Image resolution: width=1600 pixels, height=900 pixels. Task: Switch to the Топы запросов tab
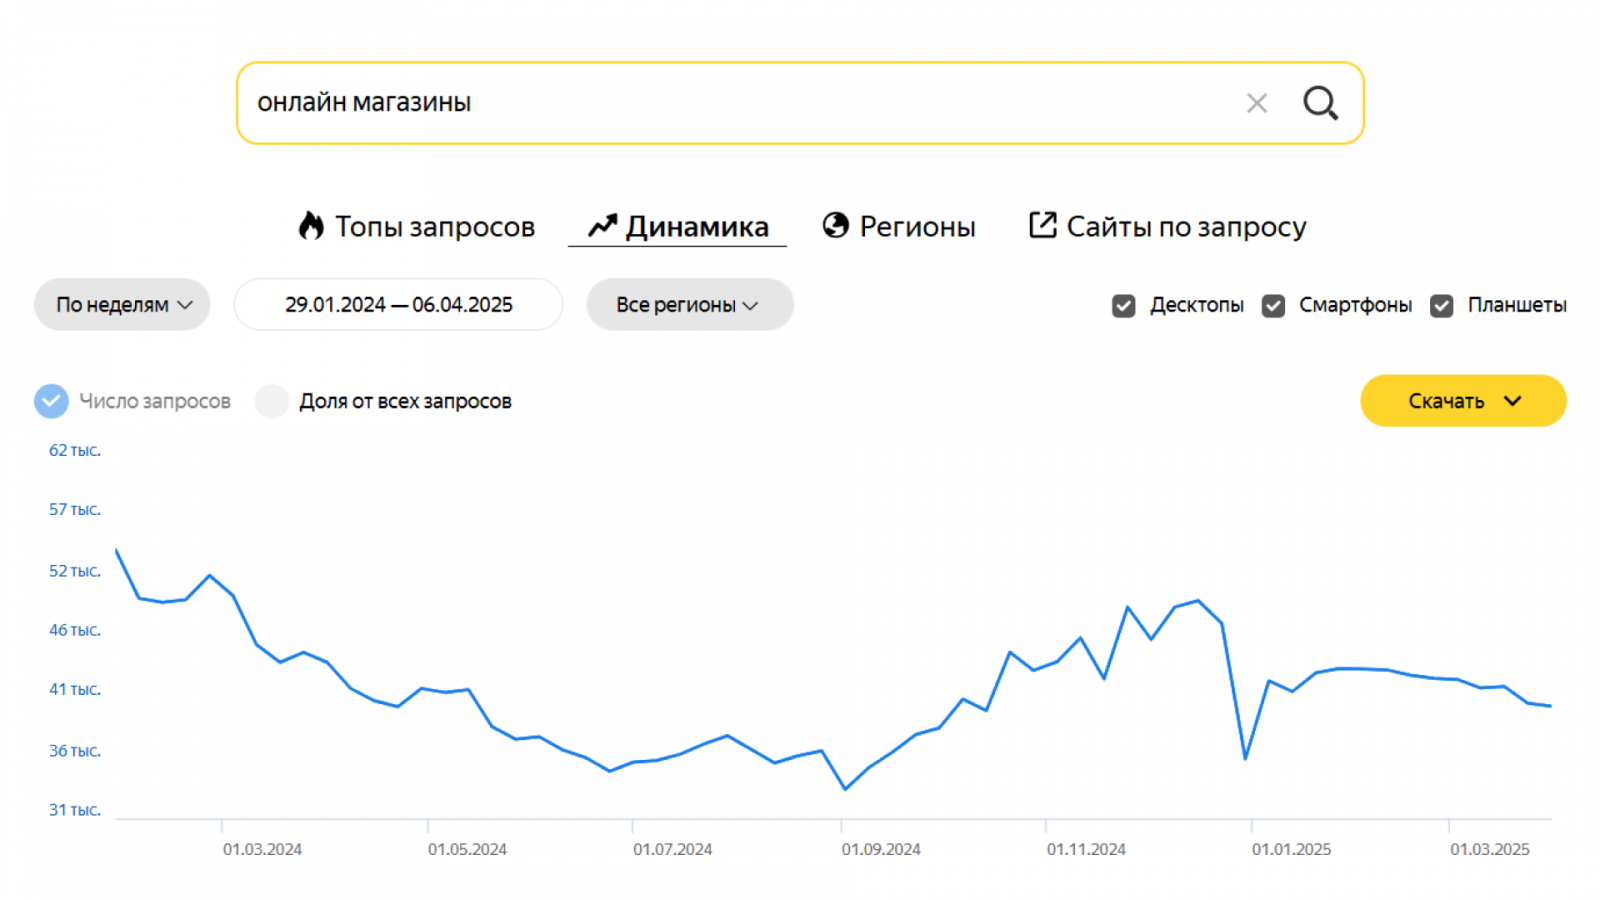pos(434,227)
